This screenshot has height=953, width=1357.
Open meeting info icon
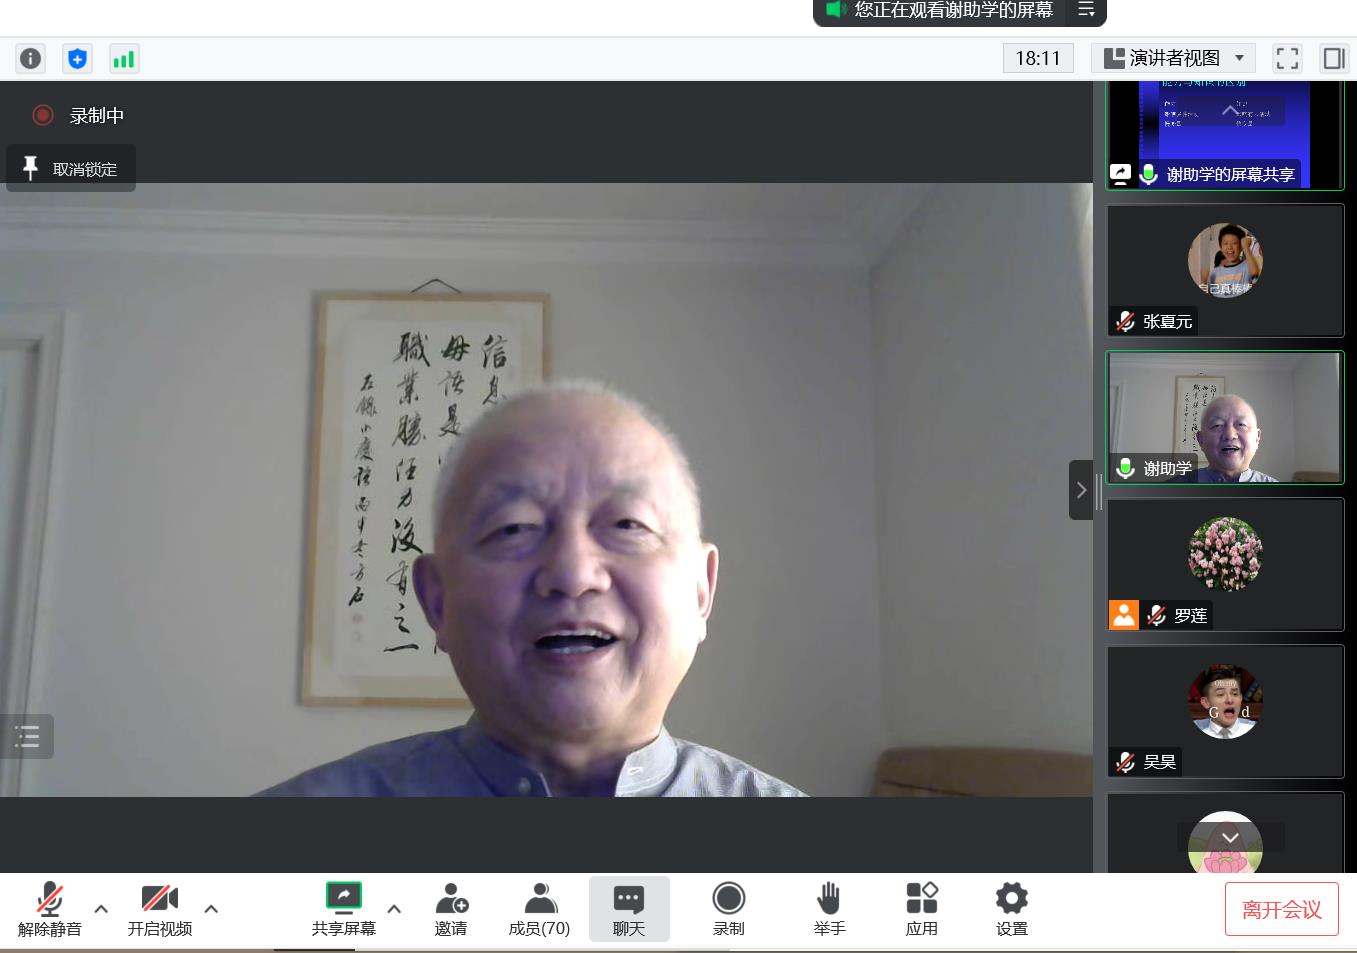[x=31, y=59]
